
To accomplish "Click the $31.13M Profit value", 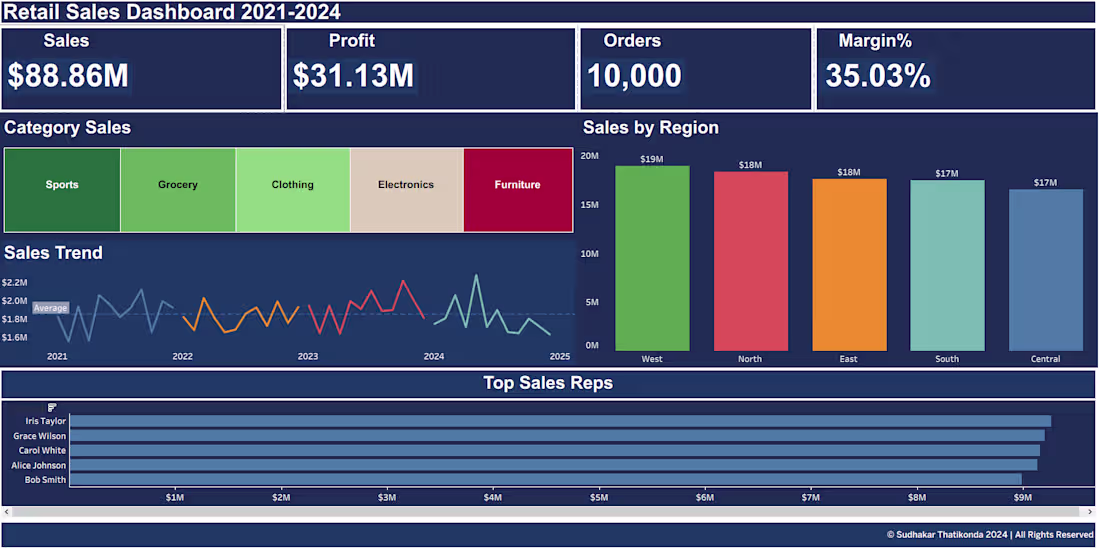I will pos(353,76).
